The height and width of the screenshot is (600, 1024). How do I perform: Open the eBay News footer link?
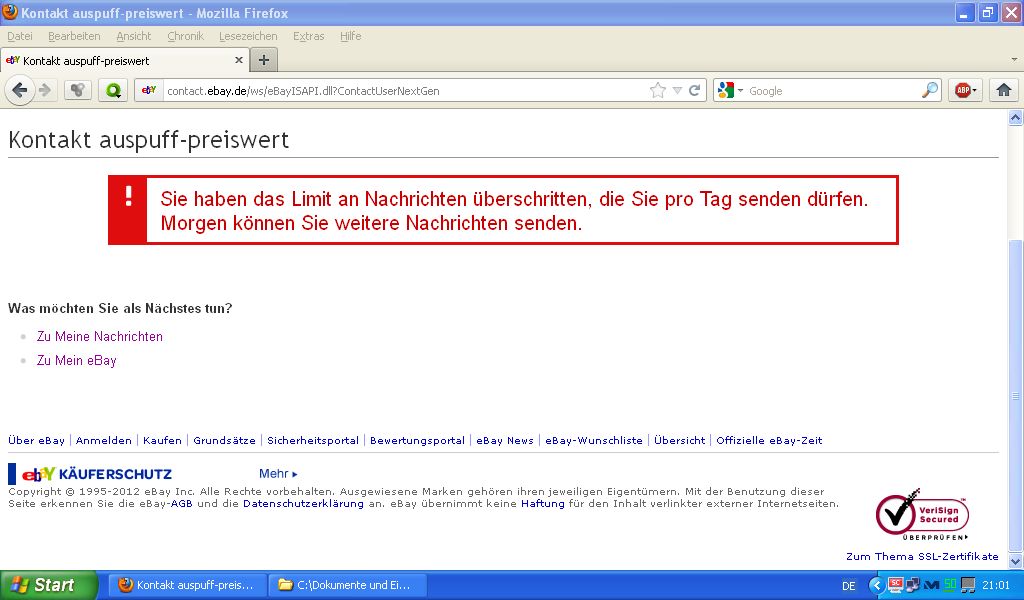click(x=505, y=441)
